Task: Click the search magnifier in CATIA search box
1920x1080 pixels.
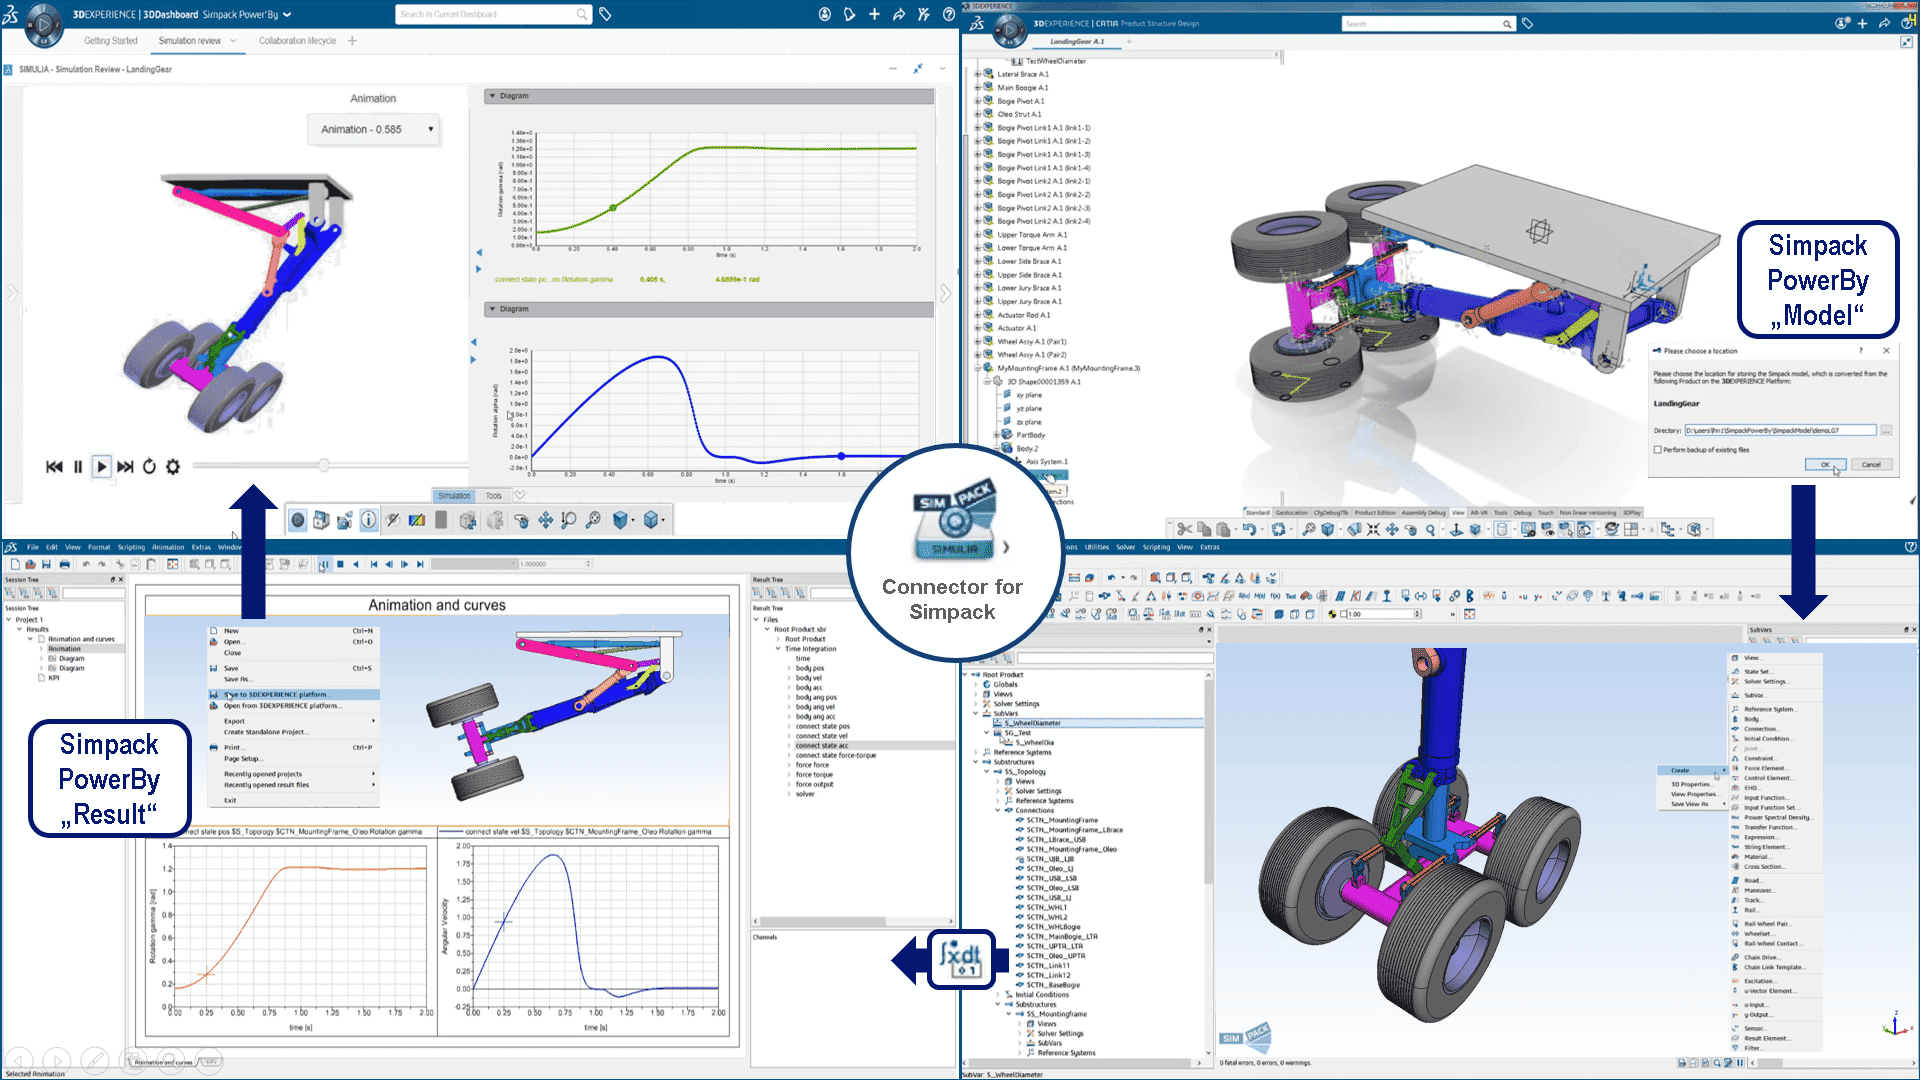Action: [x=1506, y=24]
